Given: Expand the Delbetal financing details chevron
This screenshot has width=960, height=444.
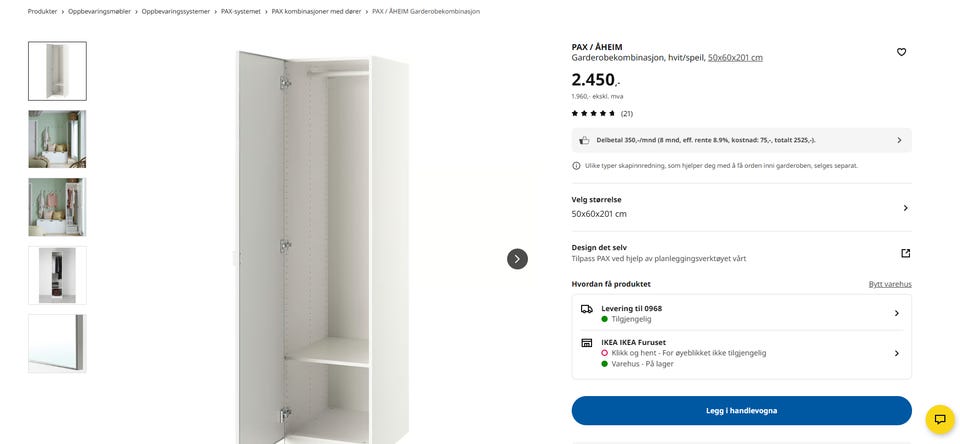Looking at the screenshot, I should pos(898,140).
